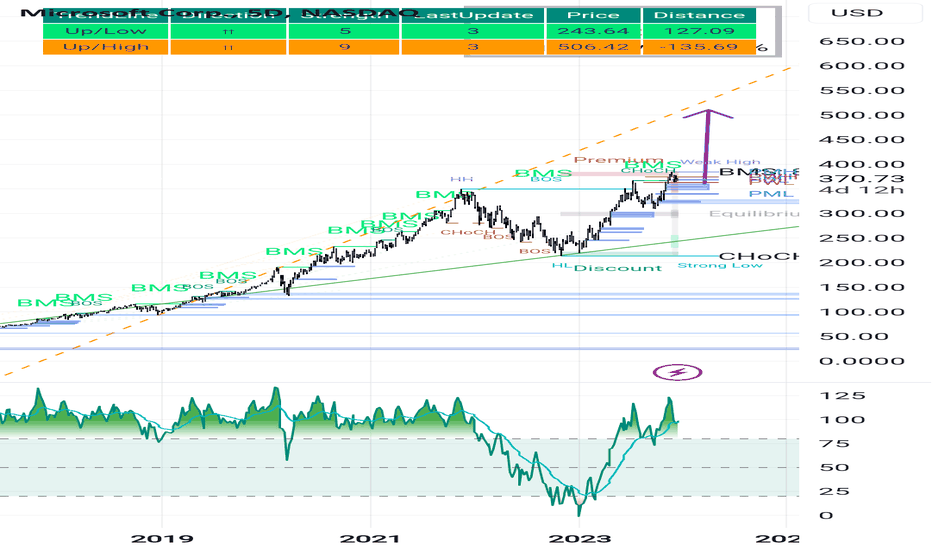Select the 506.42 price cell
The width and height of the screenshot is (932, 550).
(x=593, y=47)
